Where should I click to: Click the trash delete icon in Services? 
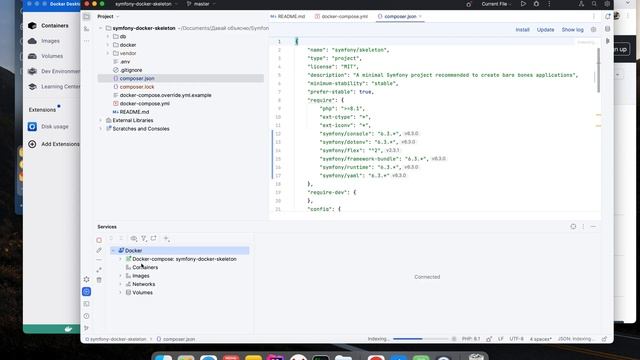[x=99, y=280]
